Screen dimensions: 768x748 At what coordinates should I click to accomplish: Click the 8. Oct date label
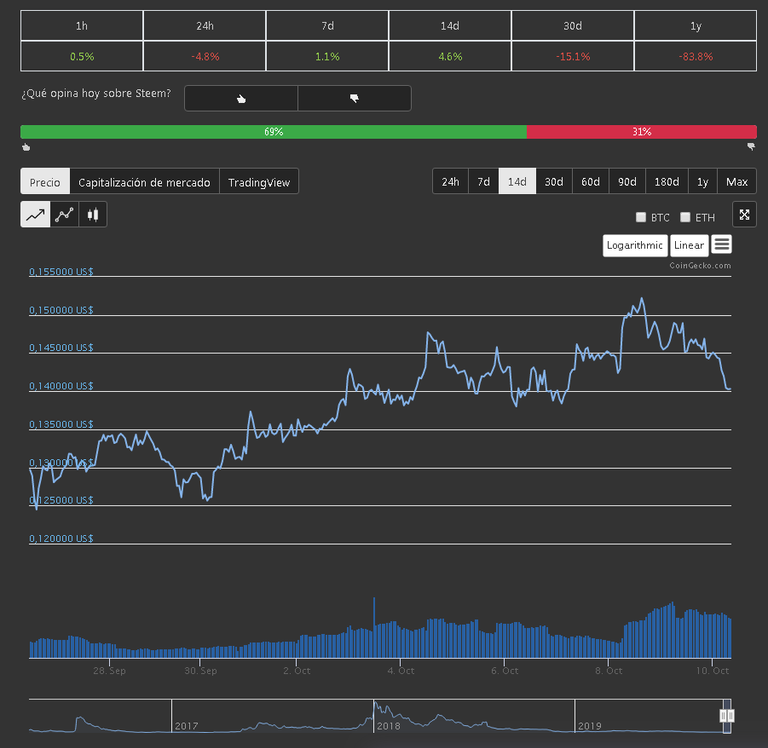point(608,671)
